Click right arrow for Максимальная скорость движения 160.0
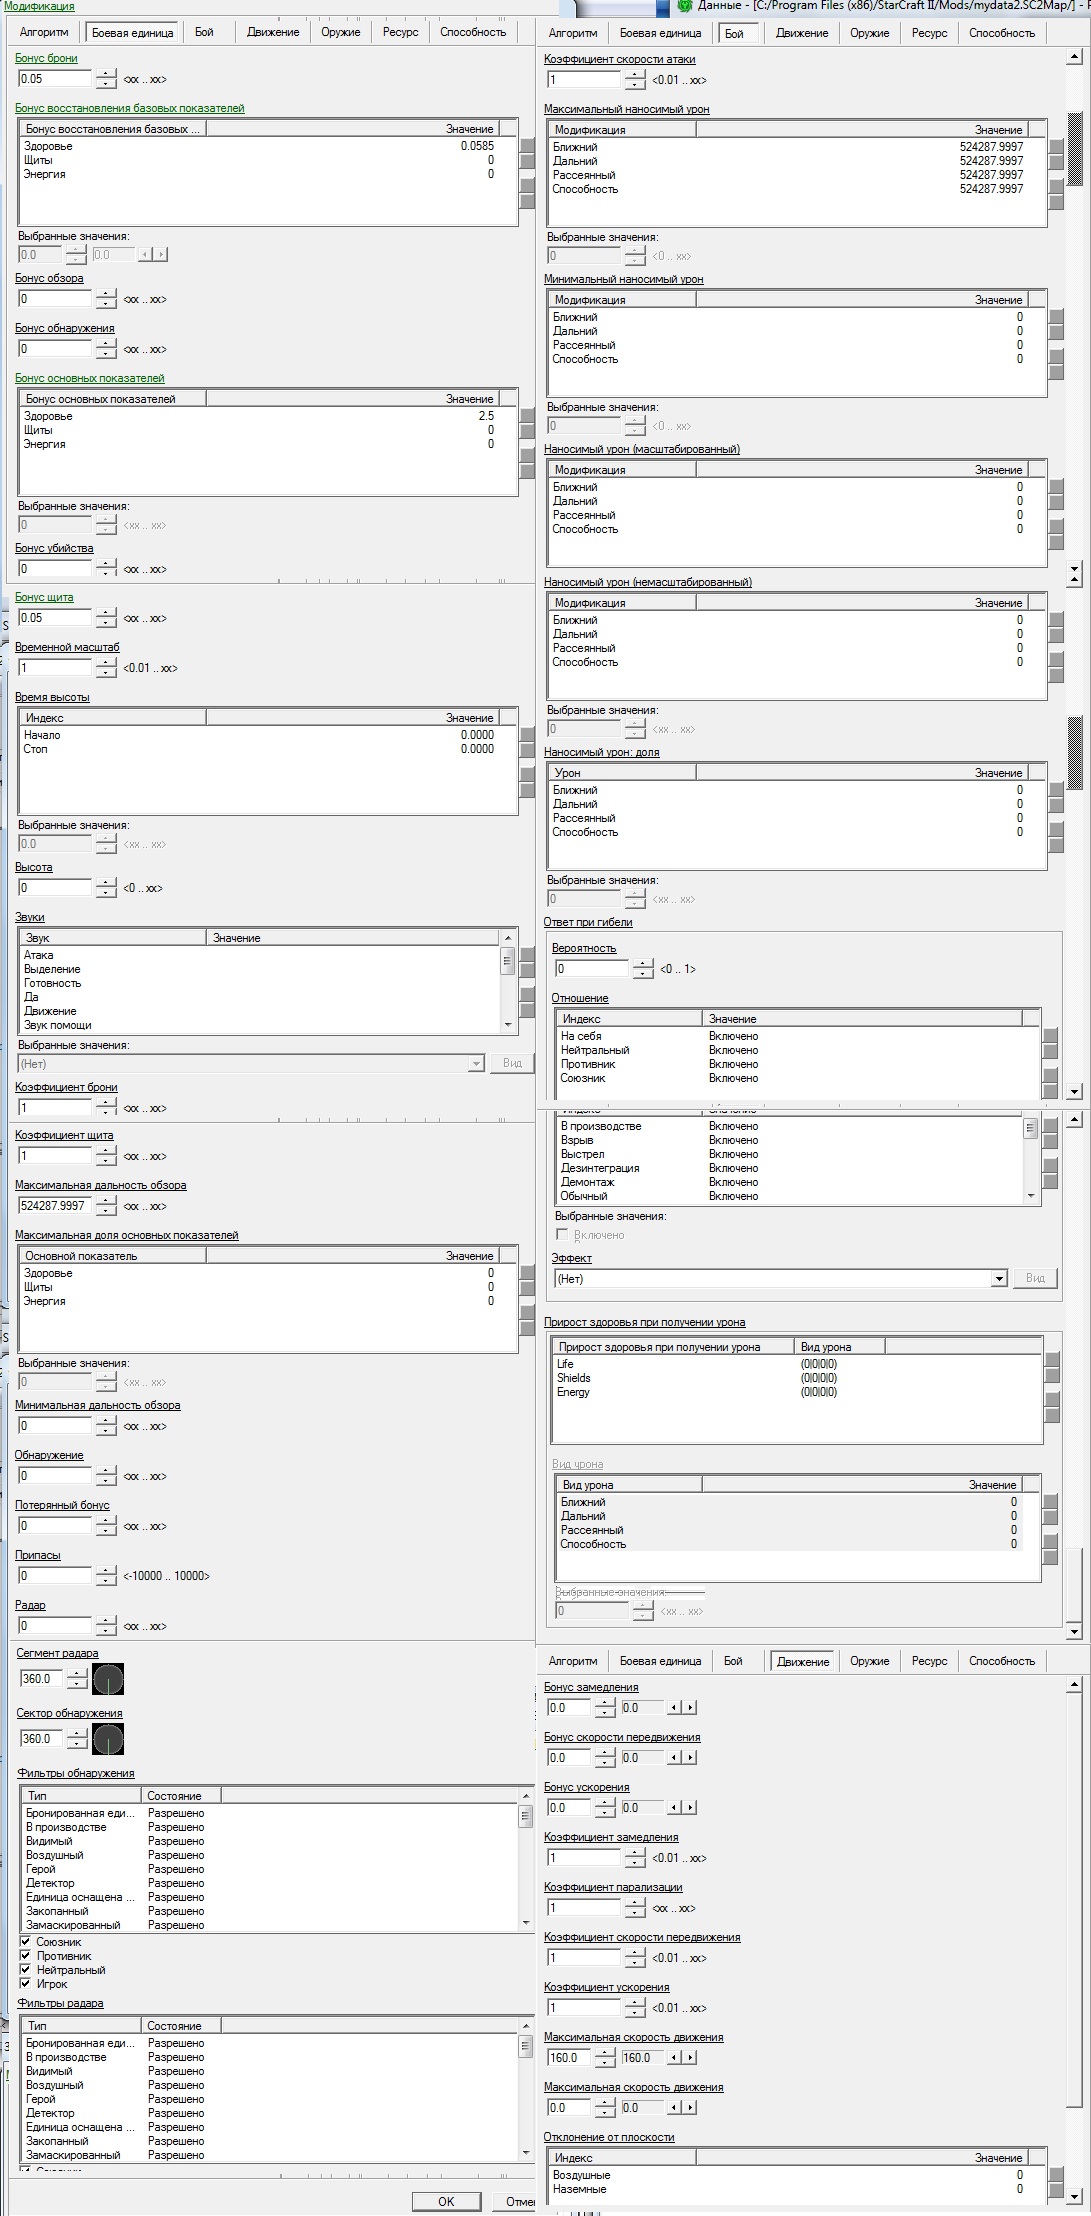The width and height of the screenshot is (1091, 2216). (690, 2058)
